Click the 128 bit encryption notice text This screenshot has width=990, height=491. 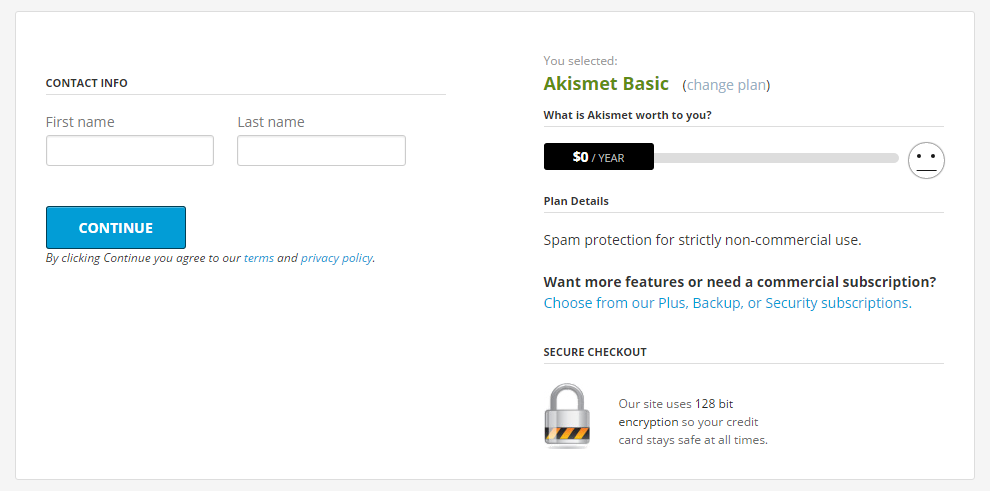point(692,422)
